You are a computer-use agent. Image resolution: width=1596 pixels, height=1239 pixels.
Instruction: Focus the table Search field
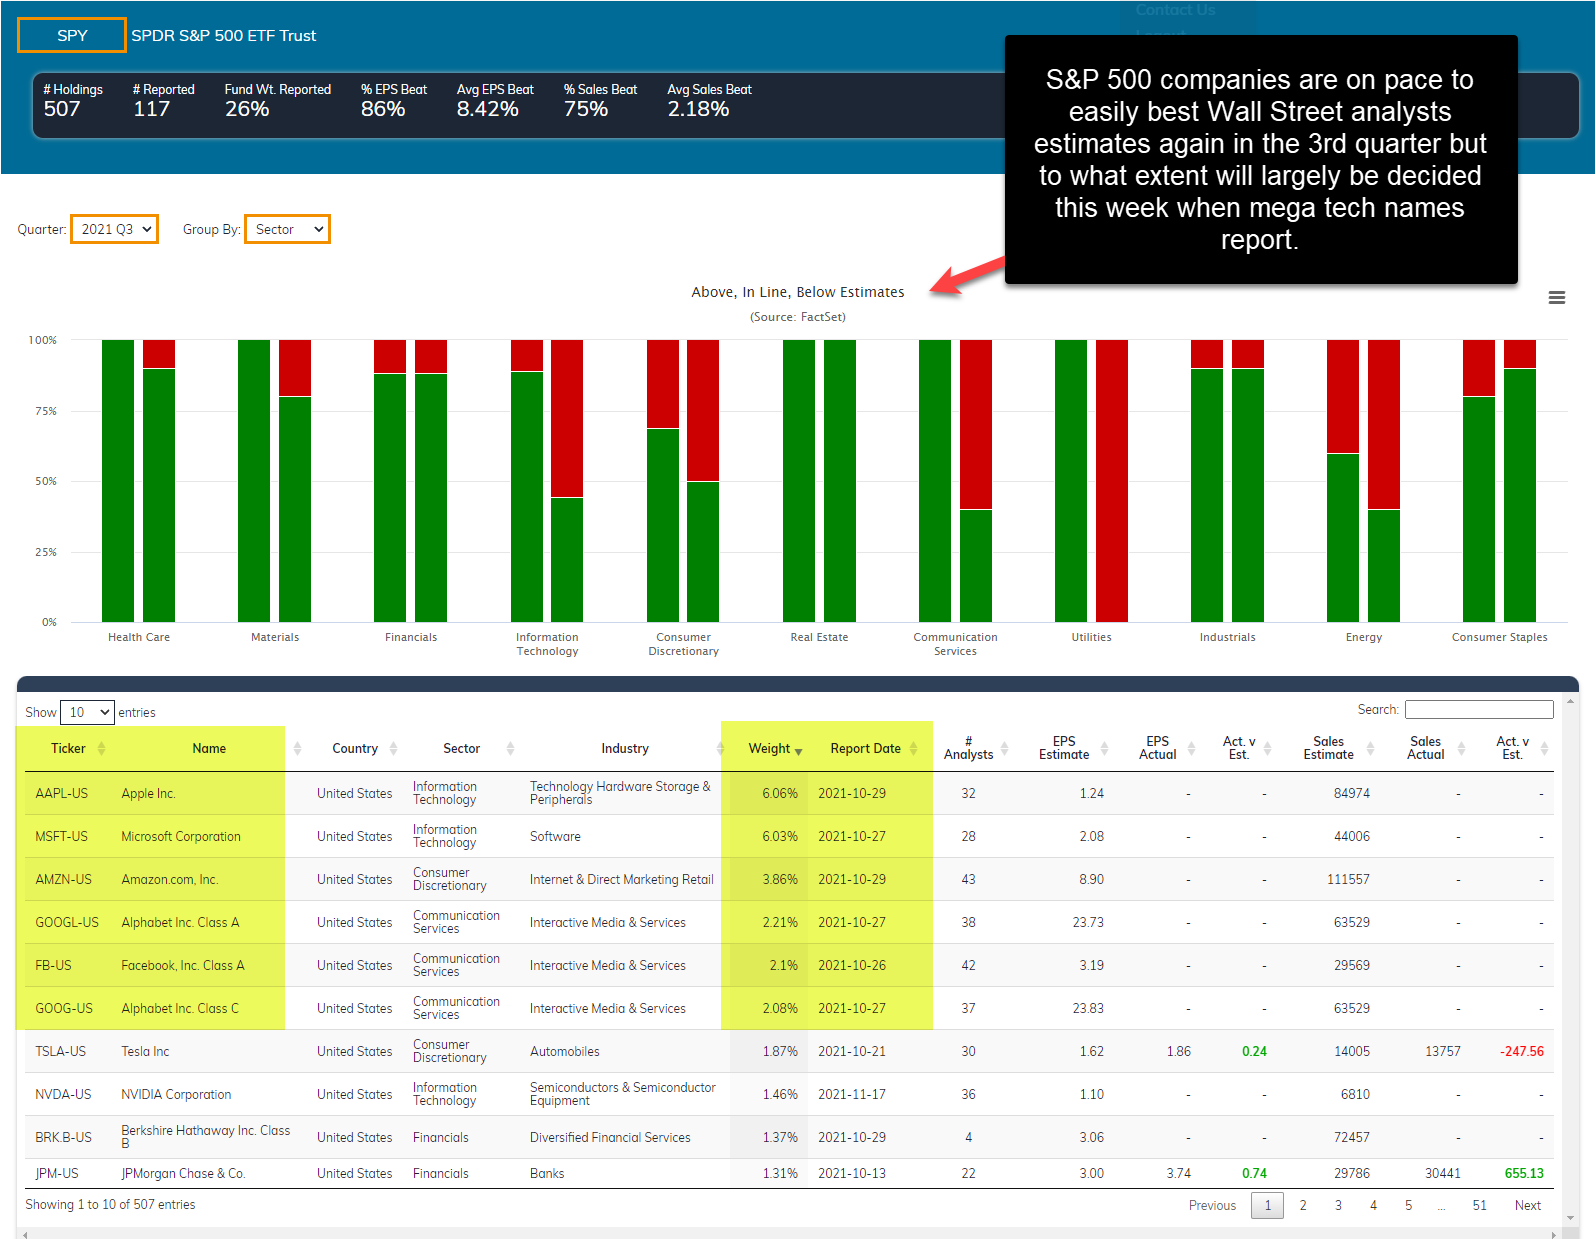tap(1479, 709)
